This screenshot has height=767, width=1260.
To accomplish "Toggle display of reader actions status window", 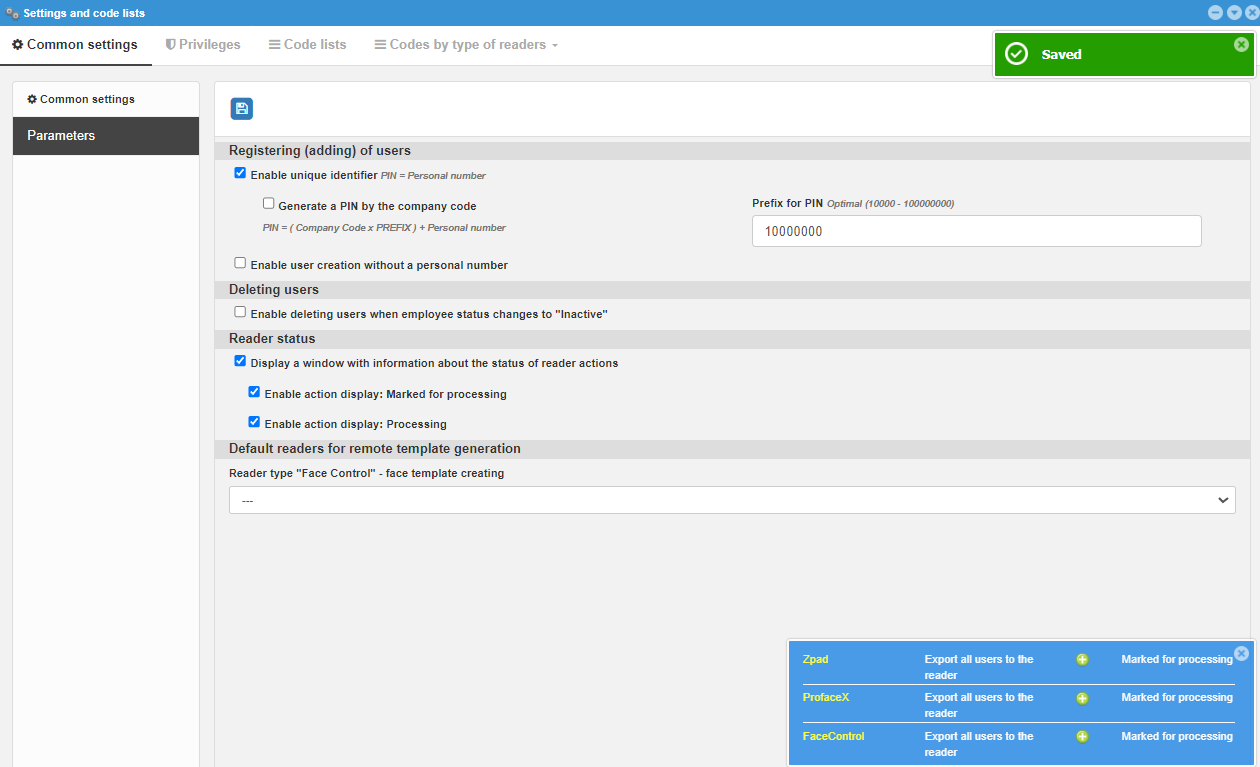I will pyautogui.click(x=240, y=361).
